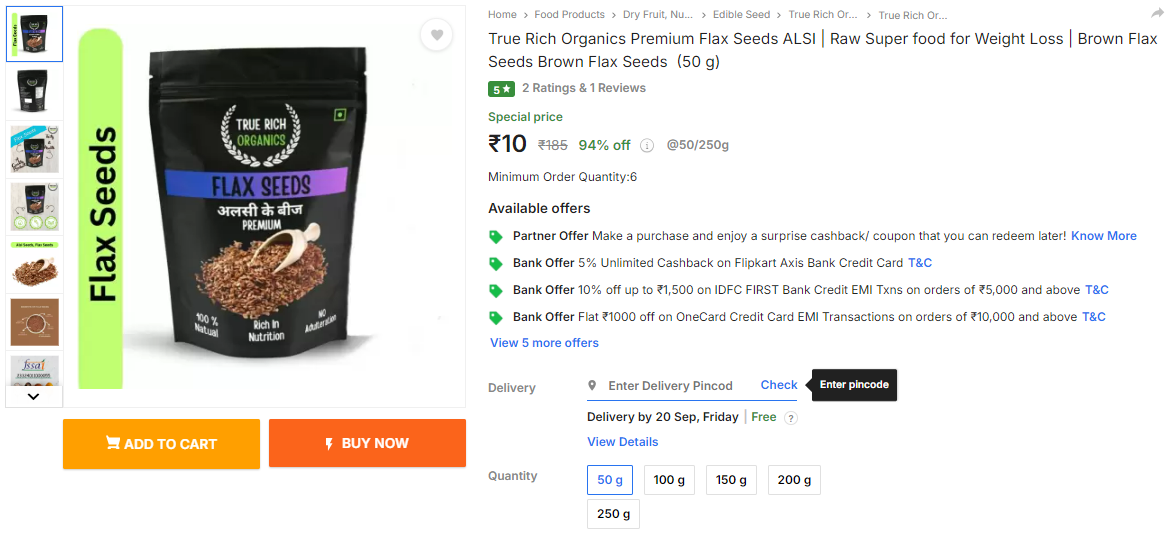Click the share arrow icon
The width and height of the screenshot is (1172, 546).
[1157, 13]
